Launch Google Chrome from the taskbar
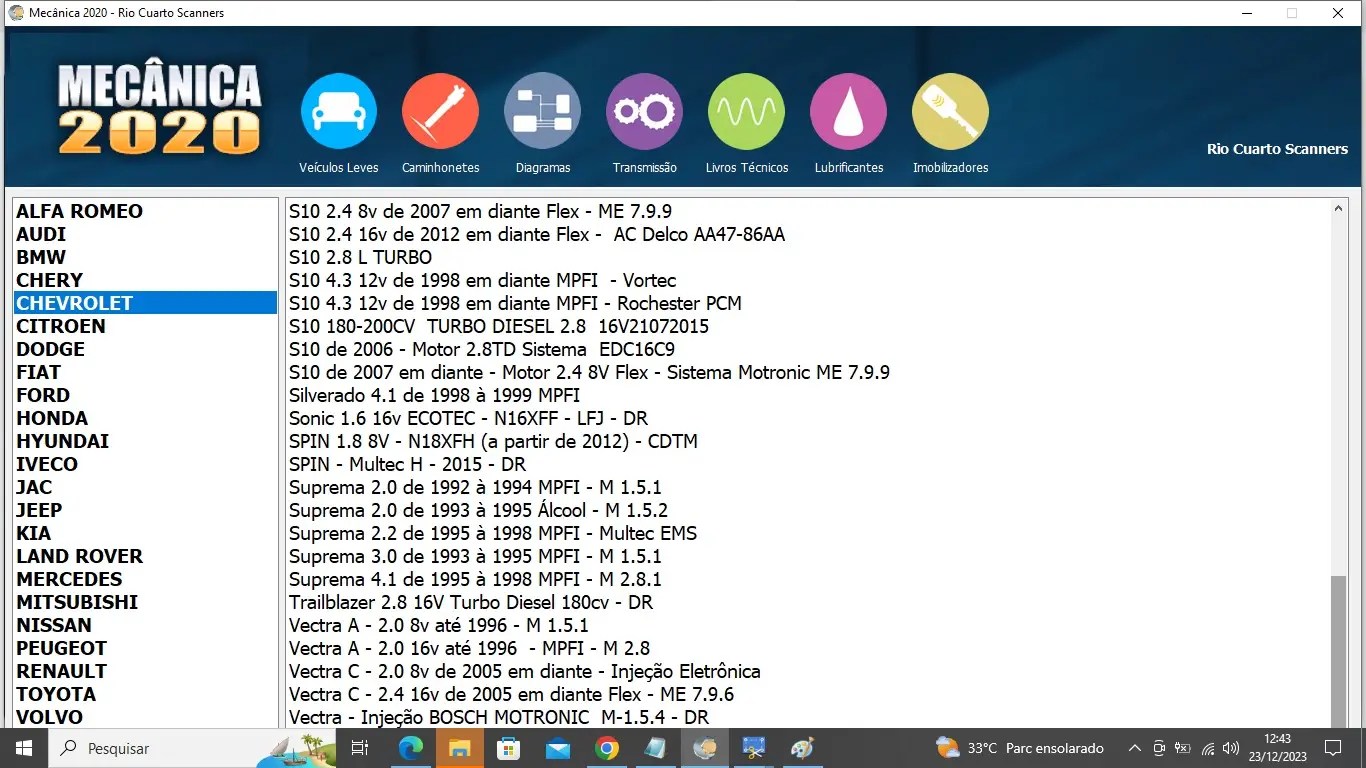1366x768 pixels. coord(606,748)
